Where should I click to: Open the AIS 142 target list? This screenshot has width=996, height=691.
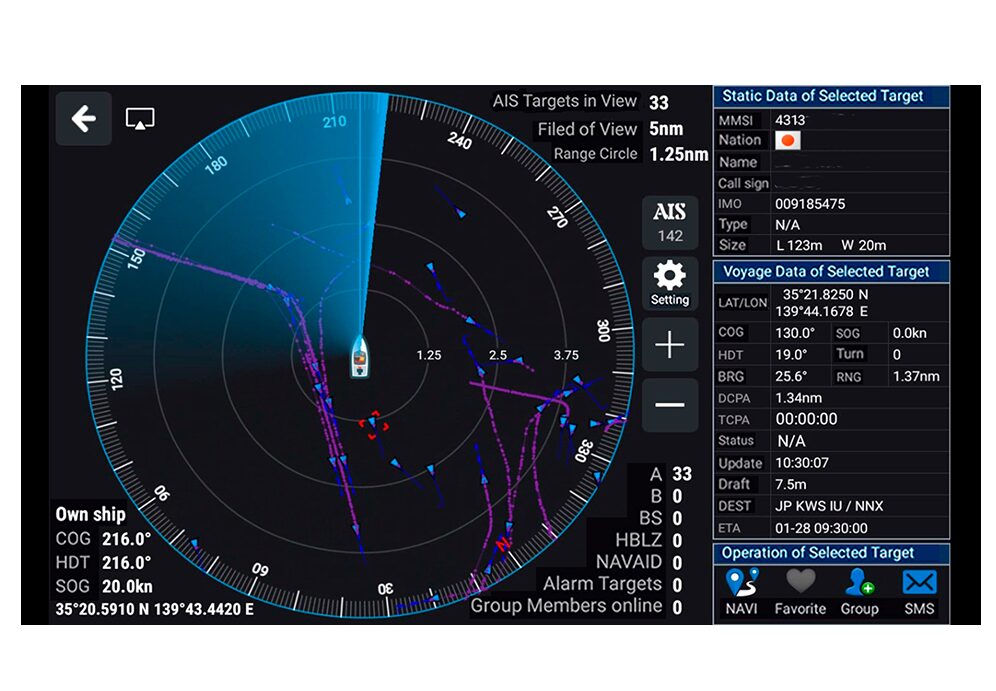pos(669,223)
